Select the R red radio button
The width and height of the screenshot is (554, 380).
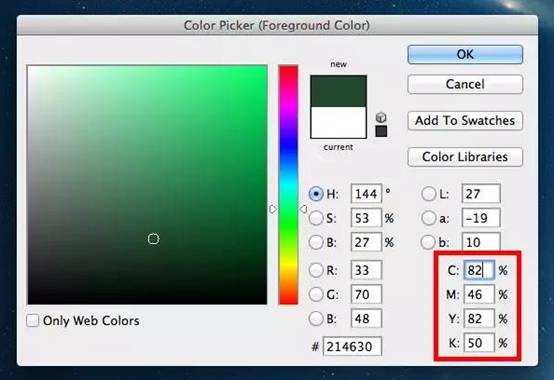[x=316, y=271]
